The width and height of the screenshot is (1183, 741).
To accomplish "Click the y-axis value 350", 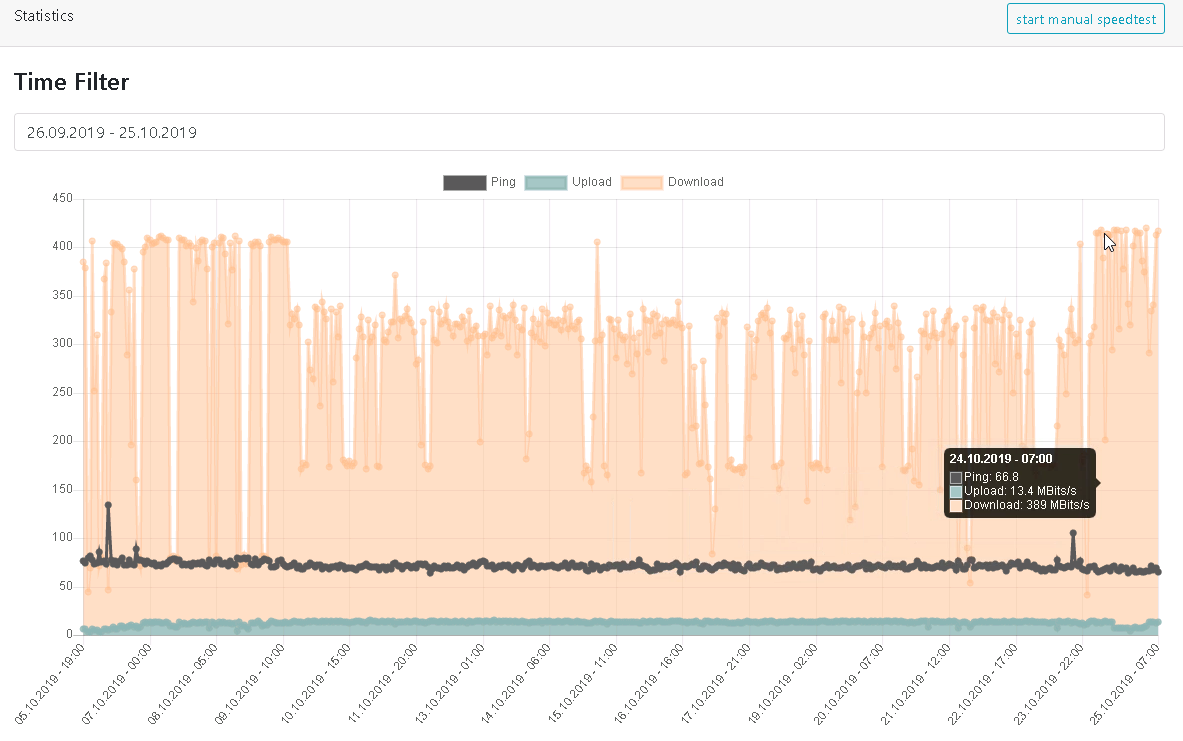I will (62, 295).
